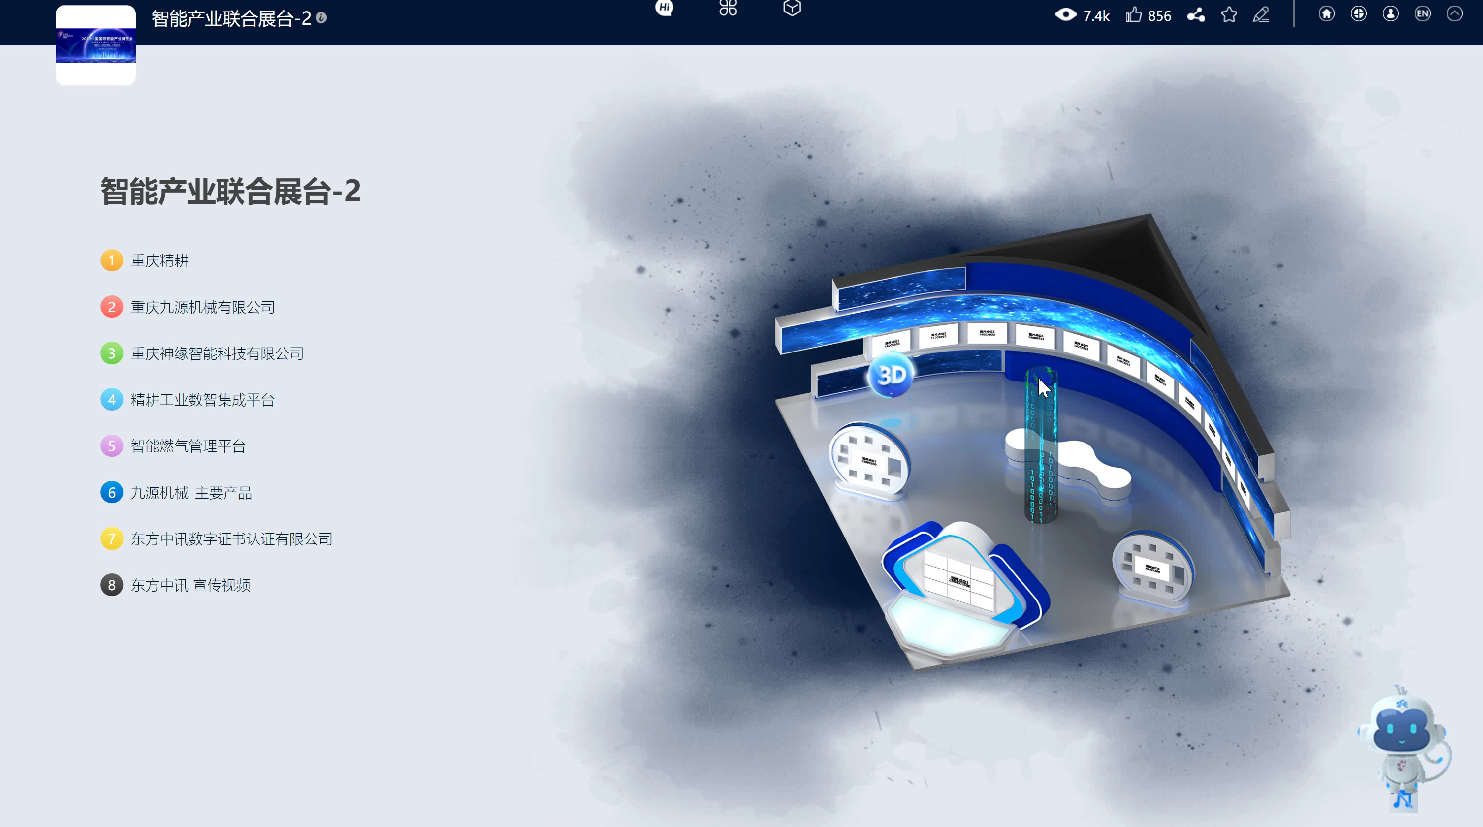This screenshot has width=1483, height=827.
Task: Switch language with EN icon
Action: [x=1423, y=14]
